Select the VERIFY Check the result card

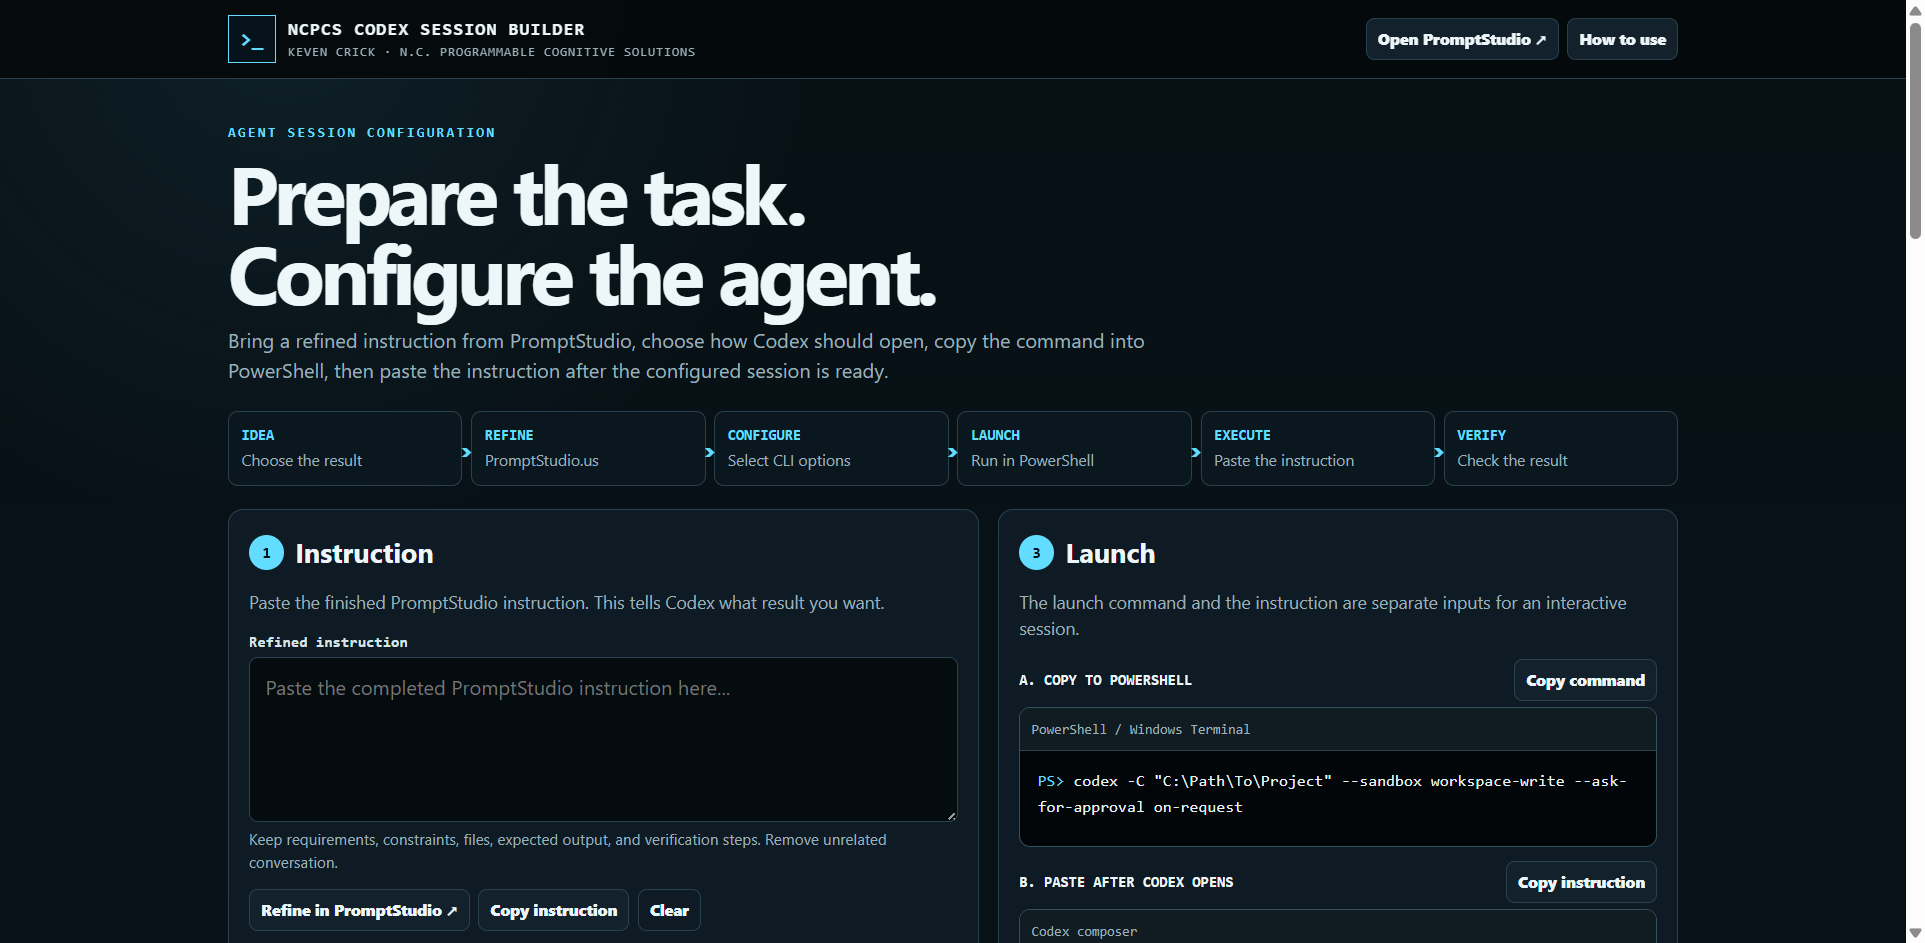coord(1559,448)
